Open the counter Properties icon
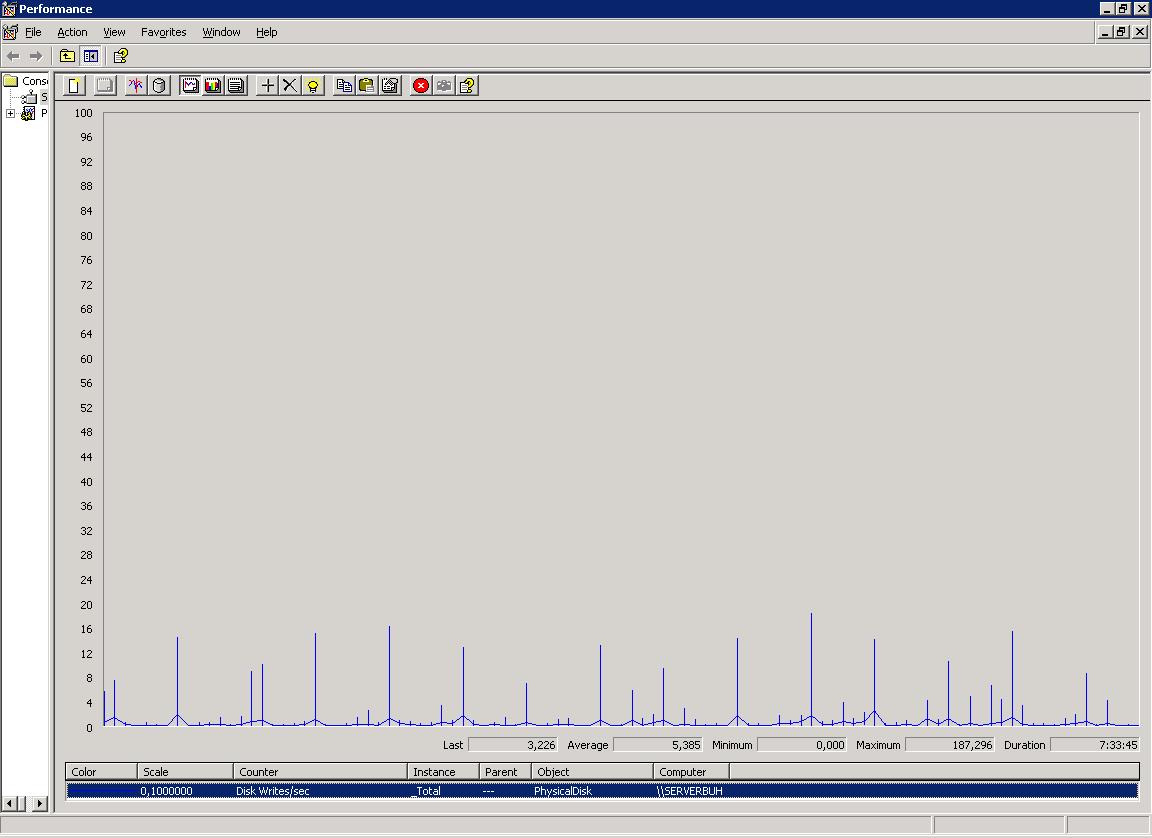Viewport: 1152px width, 838px height. (390, 86)
